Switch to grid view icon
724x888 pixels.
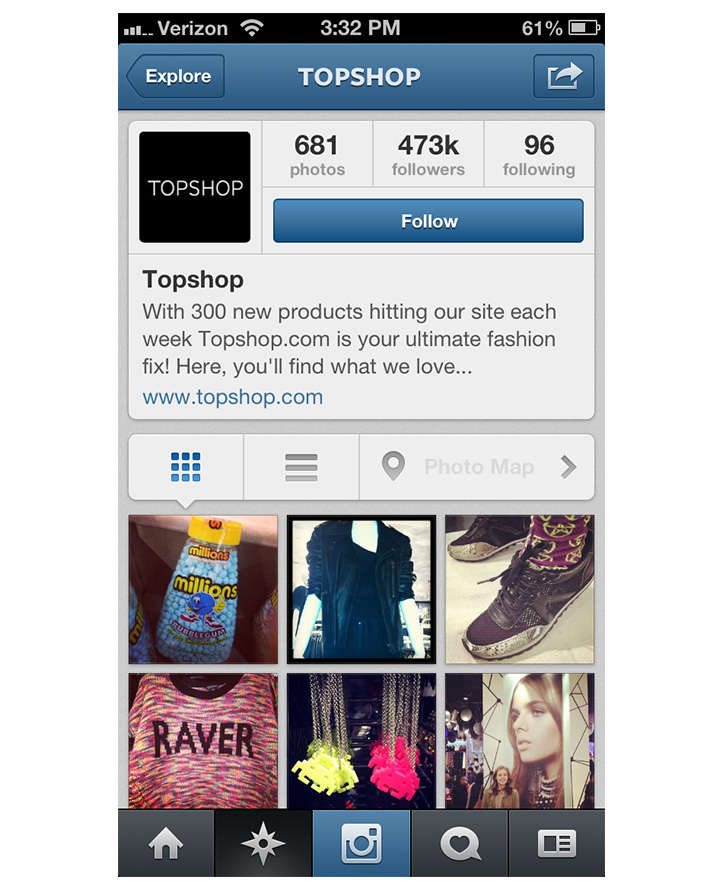point(186,467)
